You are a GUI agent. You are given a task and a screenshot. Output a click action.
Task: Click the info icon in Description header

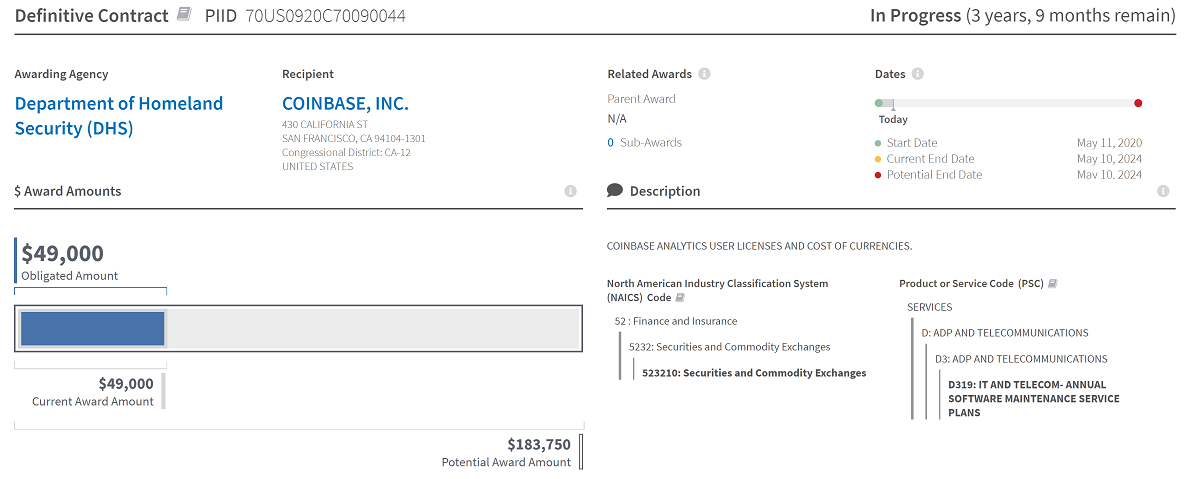[x=1163, y=191]
